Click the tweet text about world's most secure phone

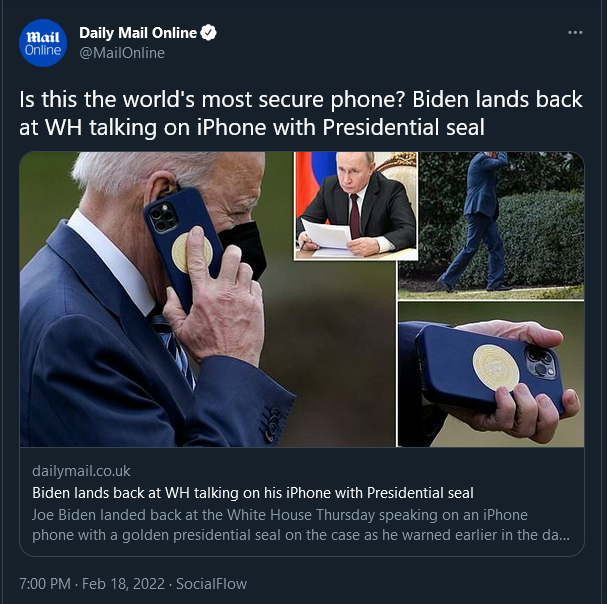click(x=300, y=113)
